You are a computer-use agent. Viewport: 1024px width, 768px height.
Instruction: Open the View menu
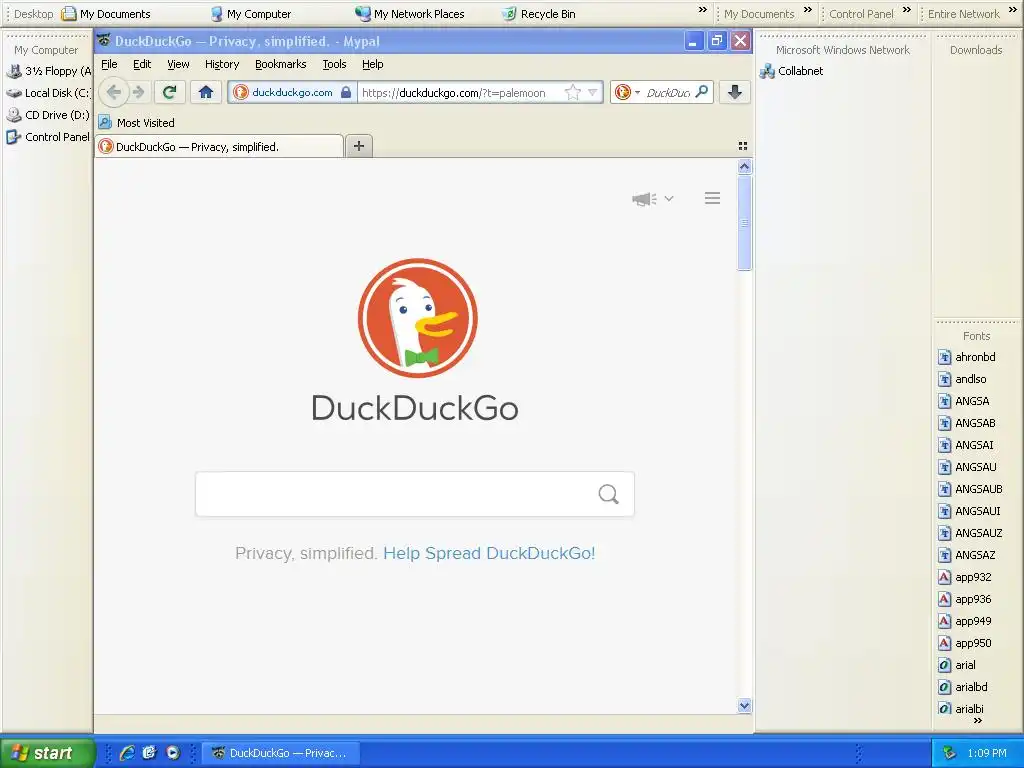pos(178,64)
